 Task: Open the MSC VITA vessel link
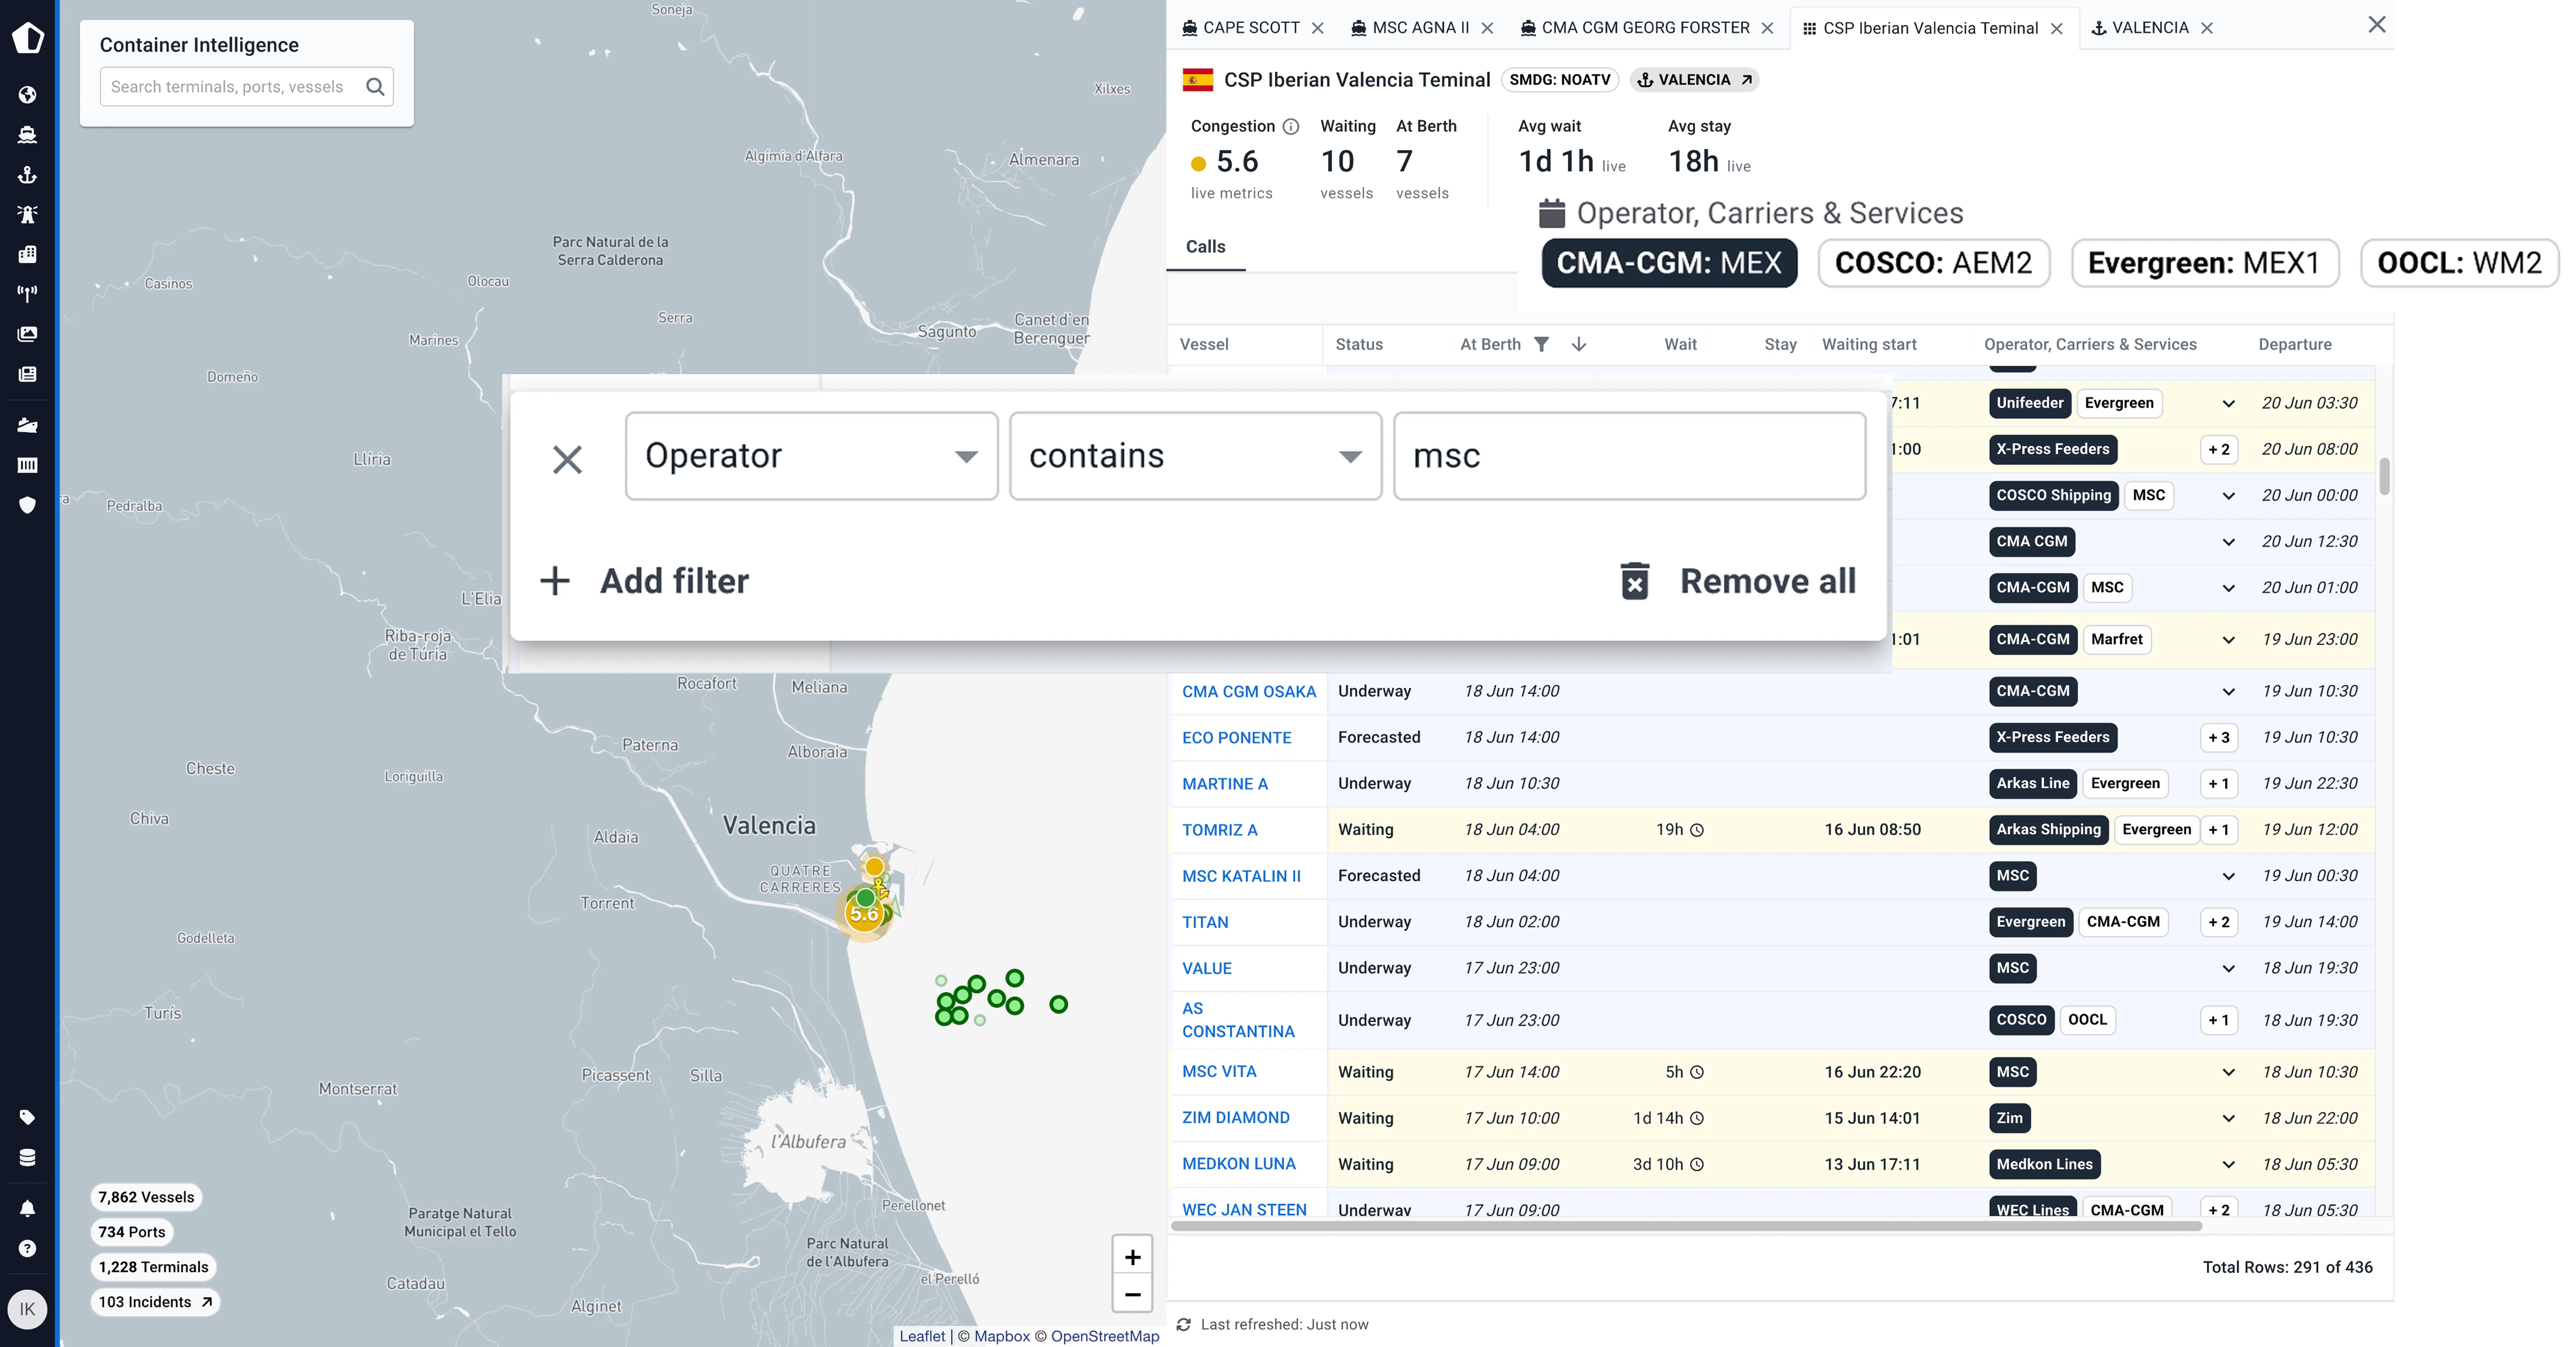tap(1219, 1072)
